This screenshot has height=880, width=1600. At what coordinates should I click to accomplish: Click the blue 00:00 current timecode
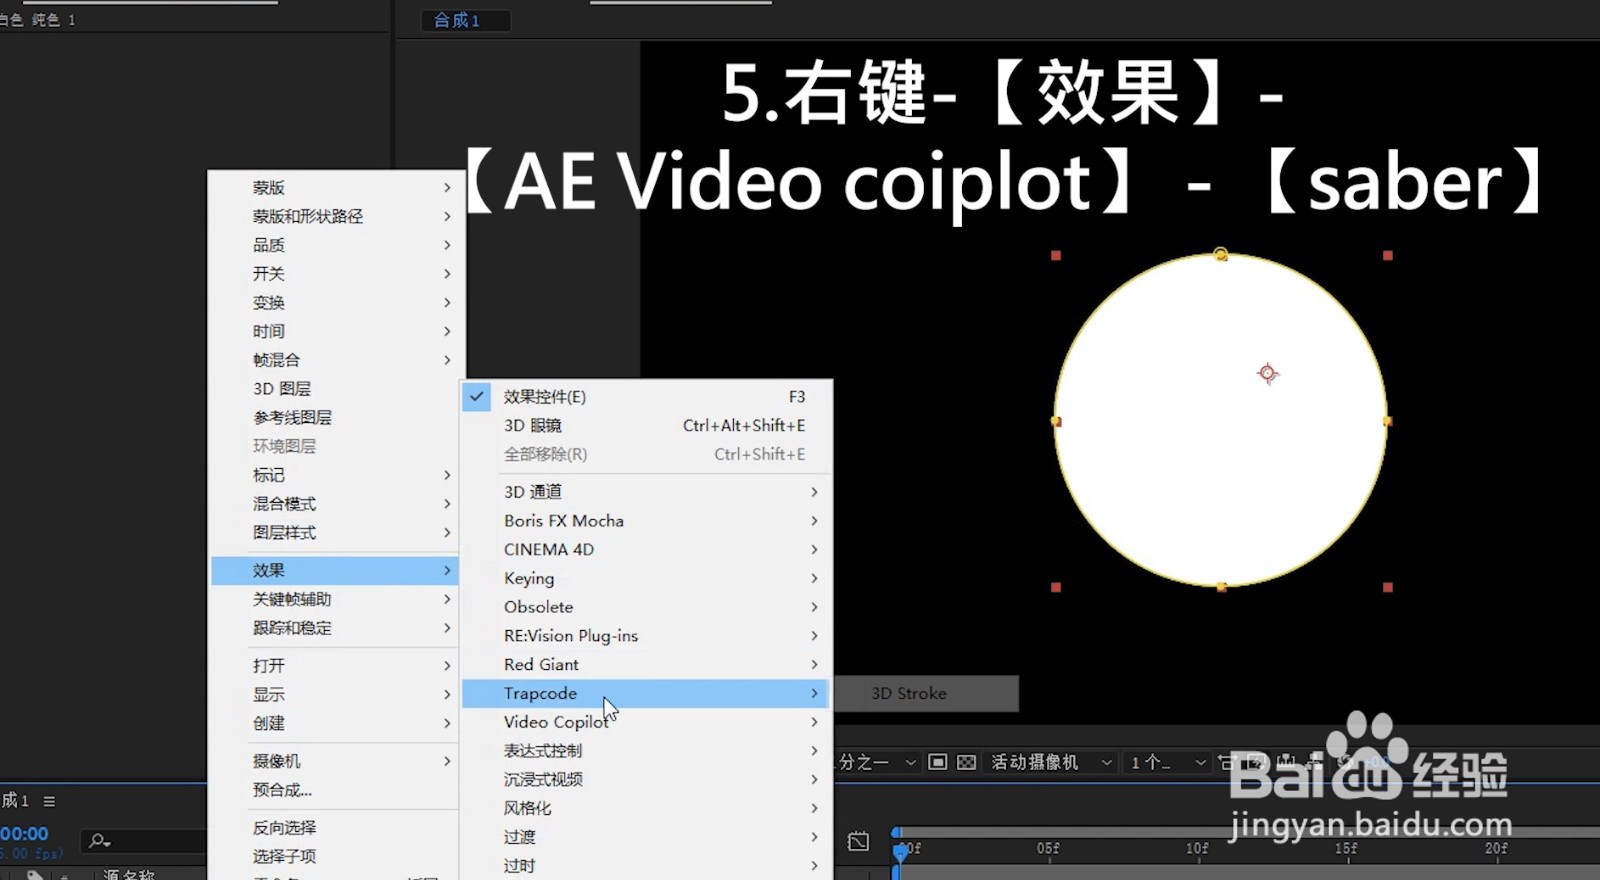(24, 834)
